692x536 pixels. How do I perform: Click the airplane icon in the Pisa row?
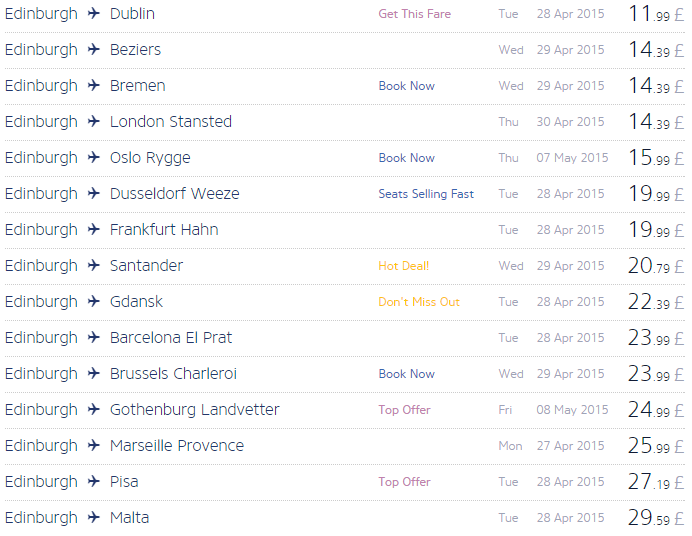pos(94,481)
